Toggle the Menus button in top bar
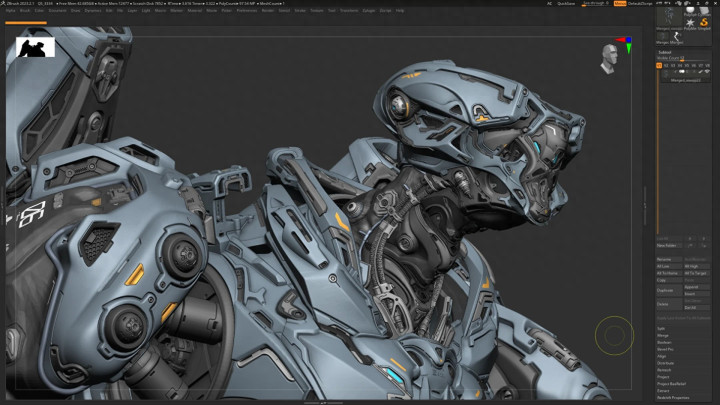Screen dimensions: 720x405 tap(620, 3)
